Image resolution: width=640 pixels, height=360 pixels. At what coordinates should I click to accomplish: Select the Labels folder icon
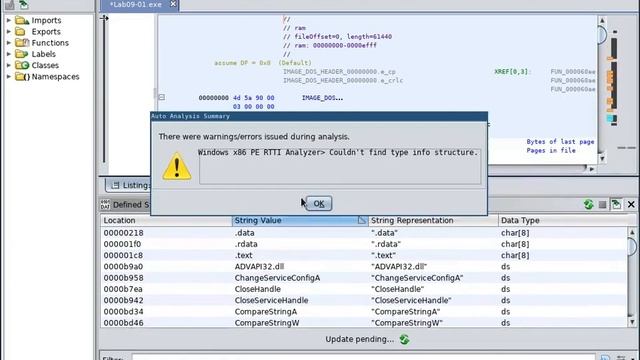pos(22,54)
